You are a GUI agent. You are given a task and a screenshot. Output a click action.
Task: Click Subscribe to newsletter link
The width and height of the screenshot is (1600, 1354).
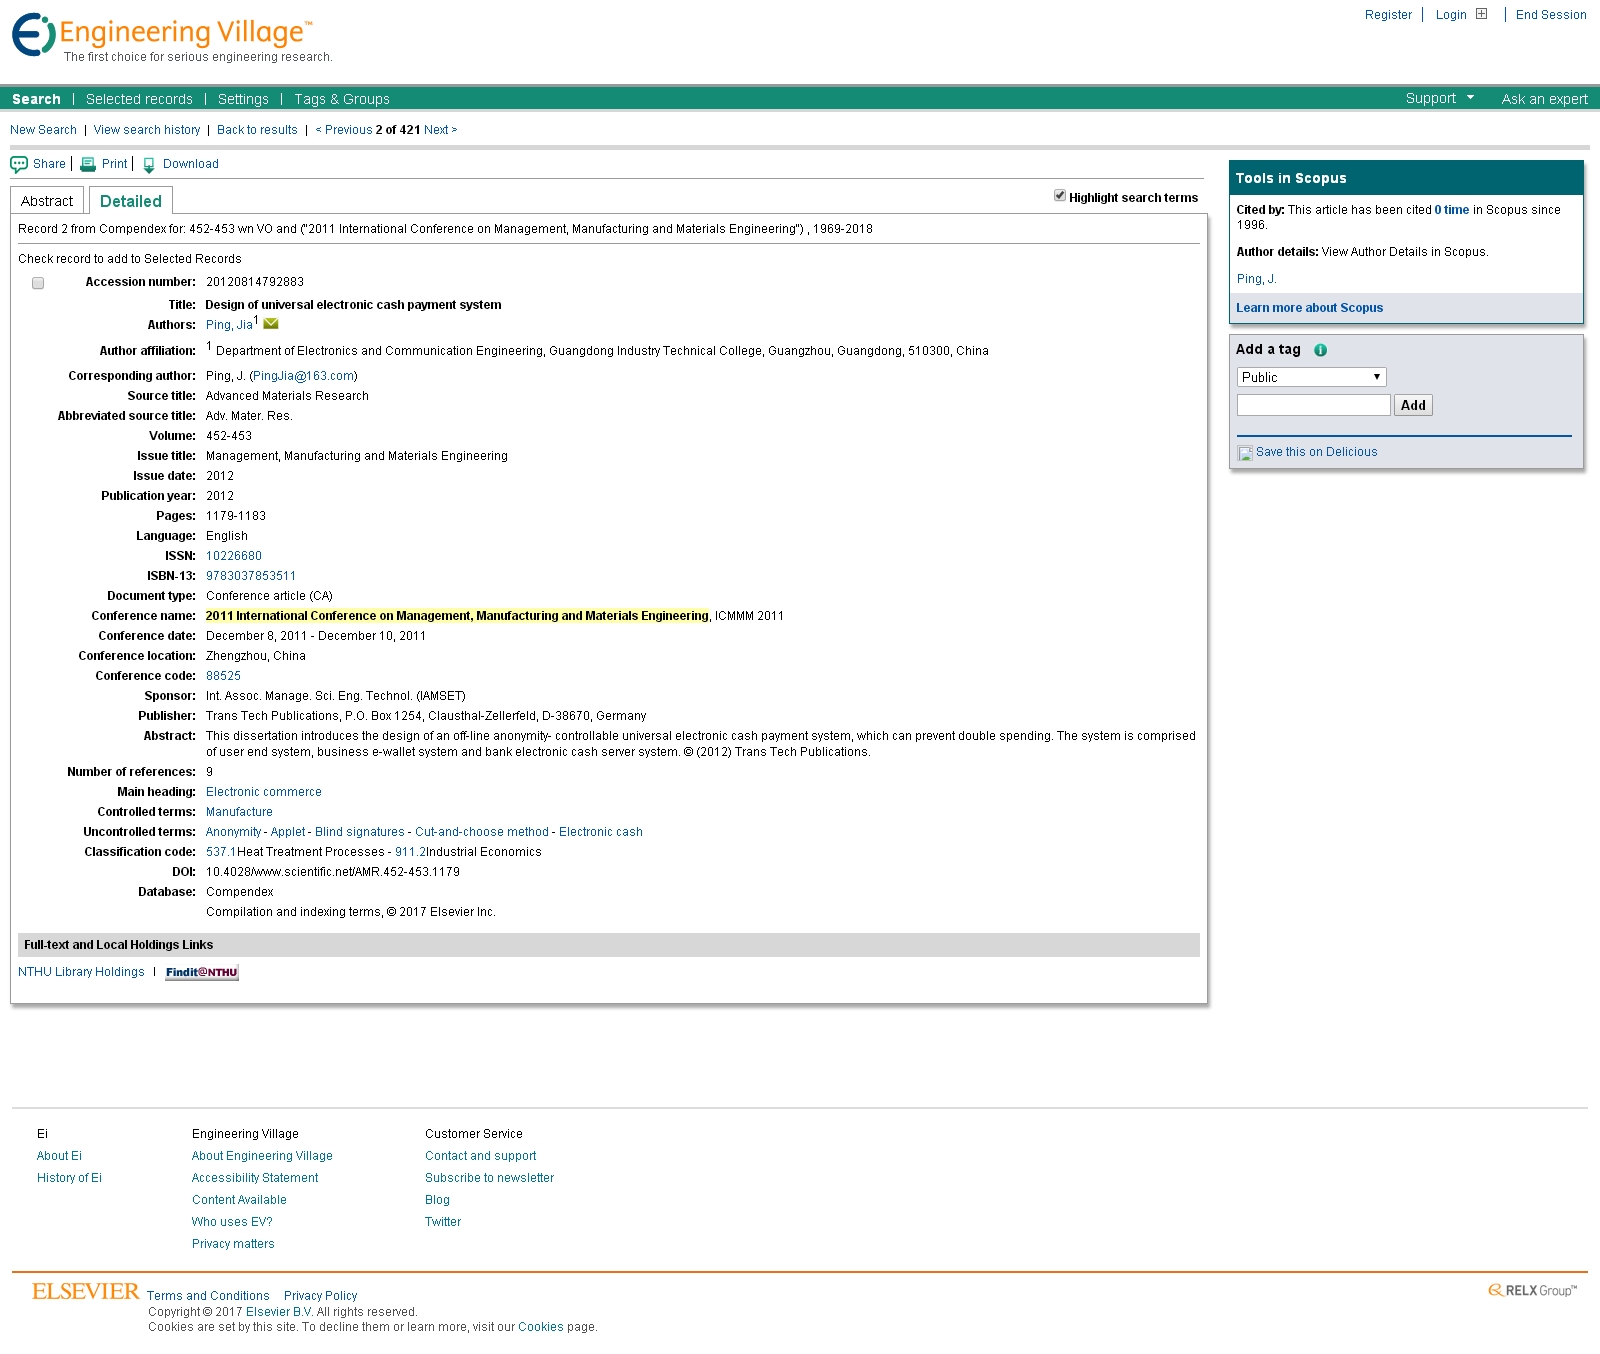coord(489,1178)
